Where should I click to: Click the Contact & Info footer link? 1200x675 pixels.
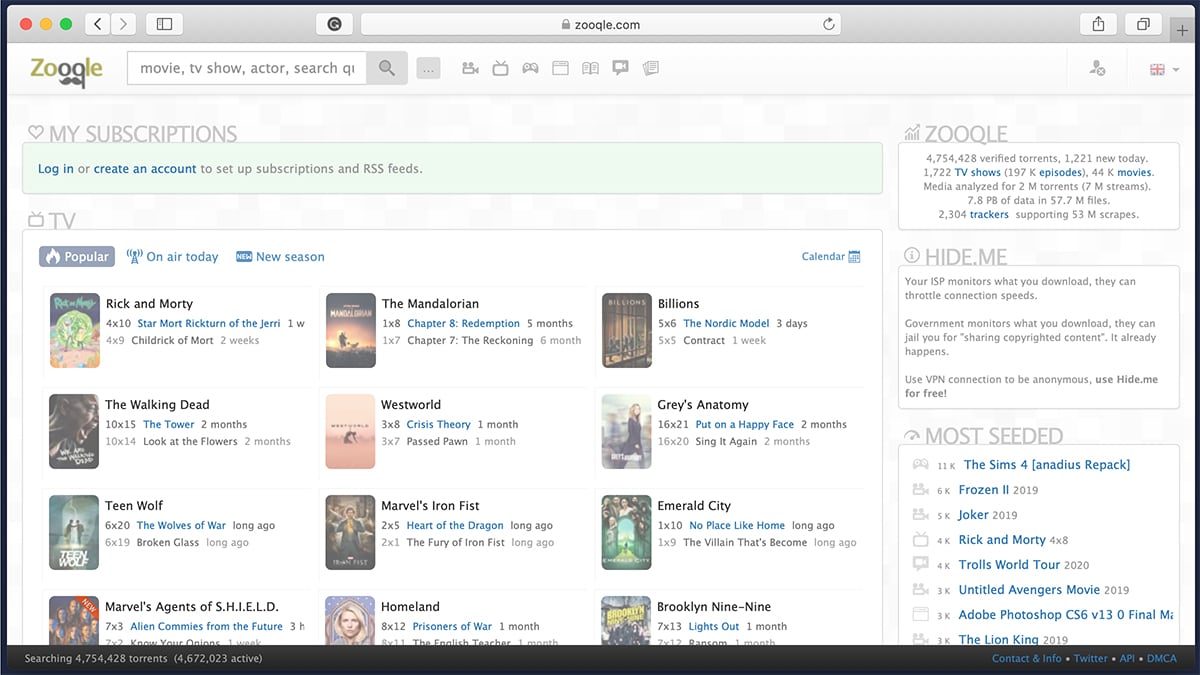[x=1027, y=659]
